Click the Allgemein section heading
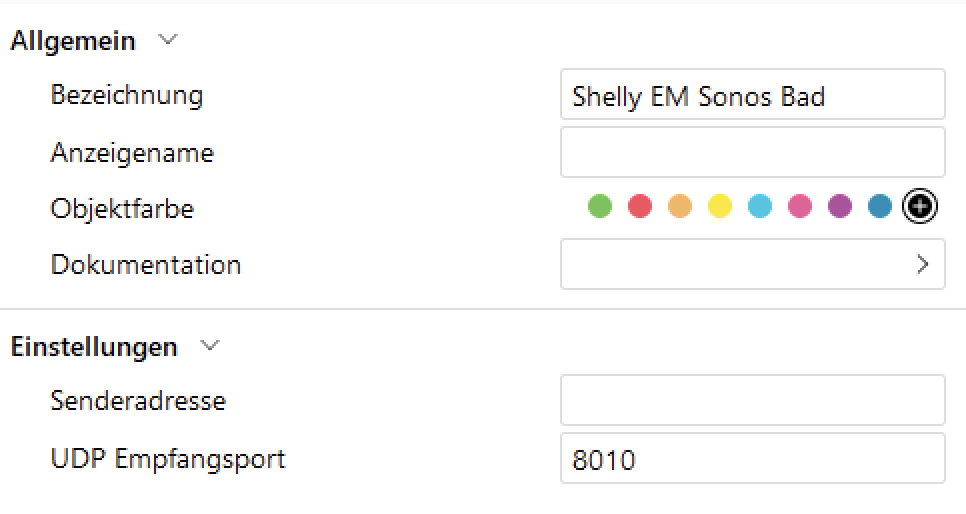 (73, 41)
